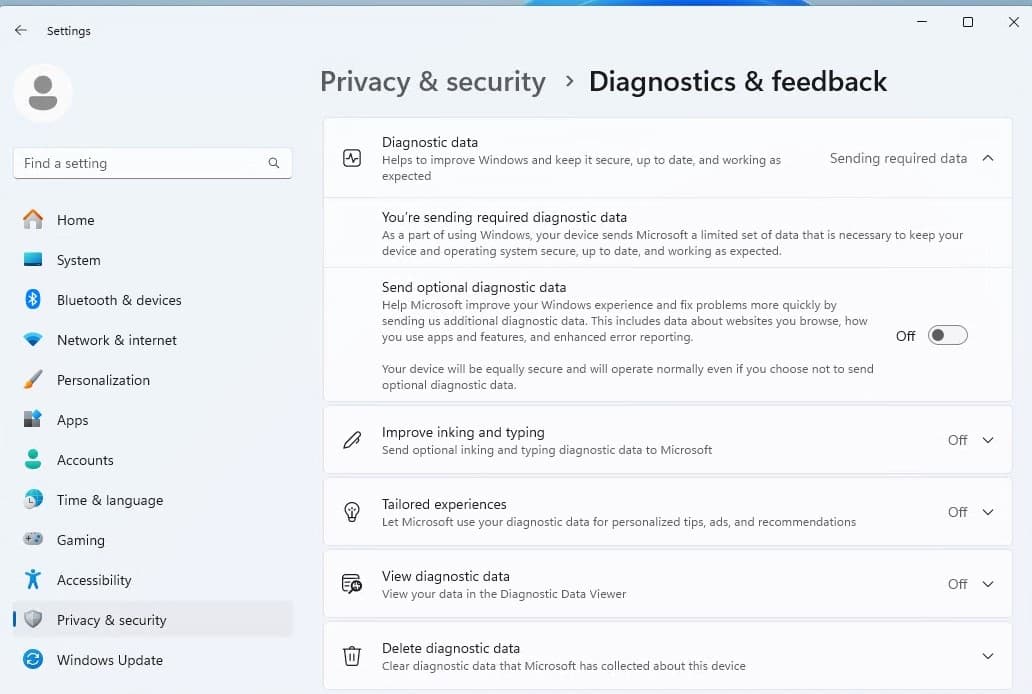This screenshot has width=1032, height=694.
Task: Click the back arrow in Settings header
Action: (x=21, y=31)
